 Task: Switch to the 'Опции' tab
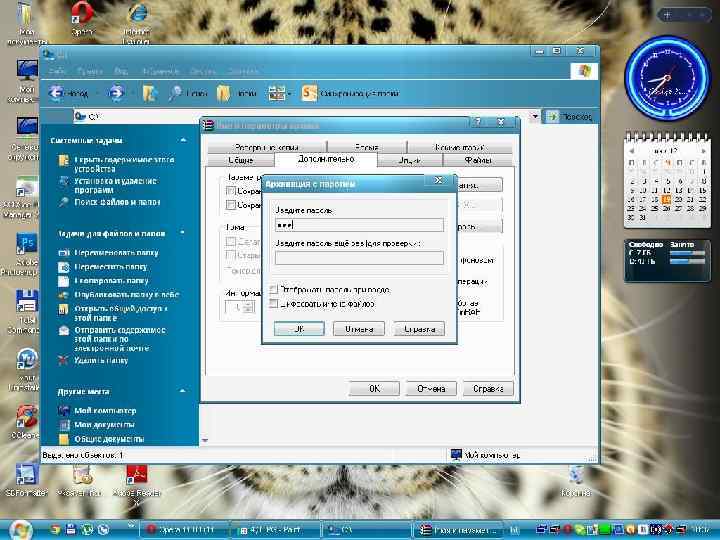pos(410,160)
